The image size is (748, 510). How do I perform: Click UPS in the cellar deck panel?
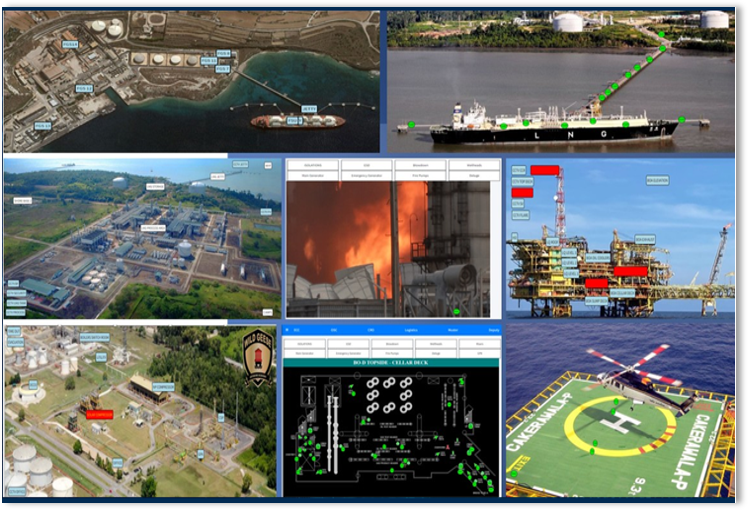(479, 354)
